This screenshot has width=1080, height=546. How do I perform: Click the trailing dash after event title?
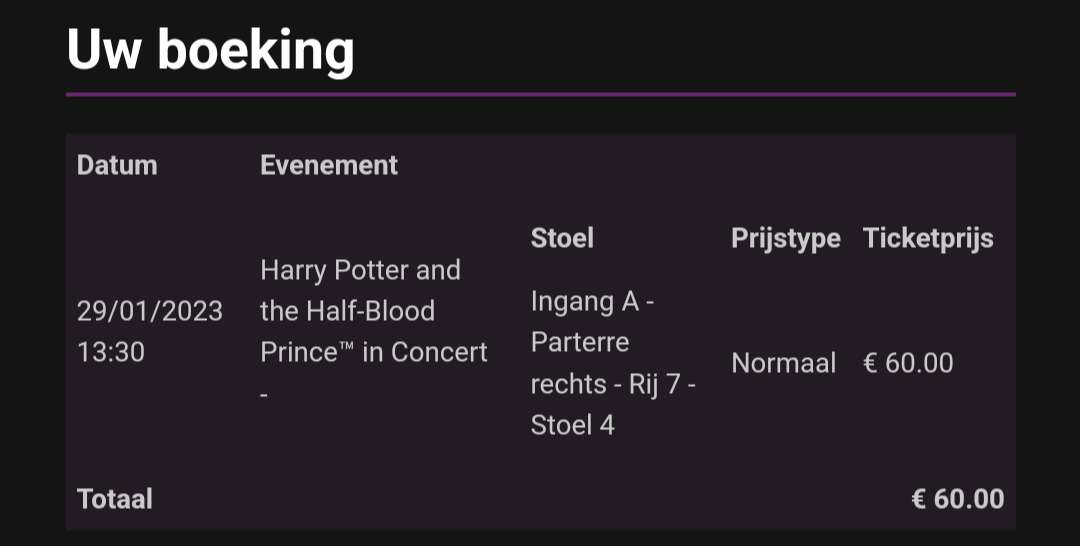tap(264, 395)
